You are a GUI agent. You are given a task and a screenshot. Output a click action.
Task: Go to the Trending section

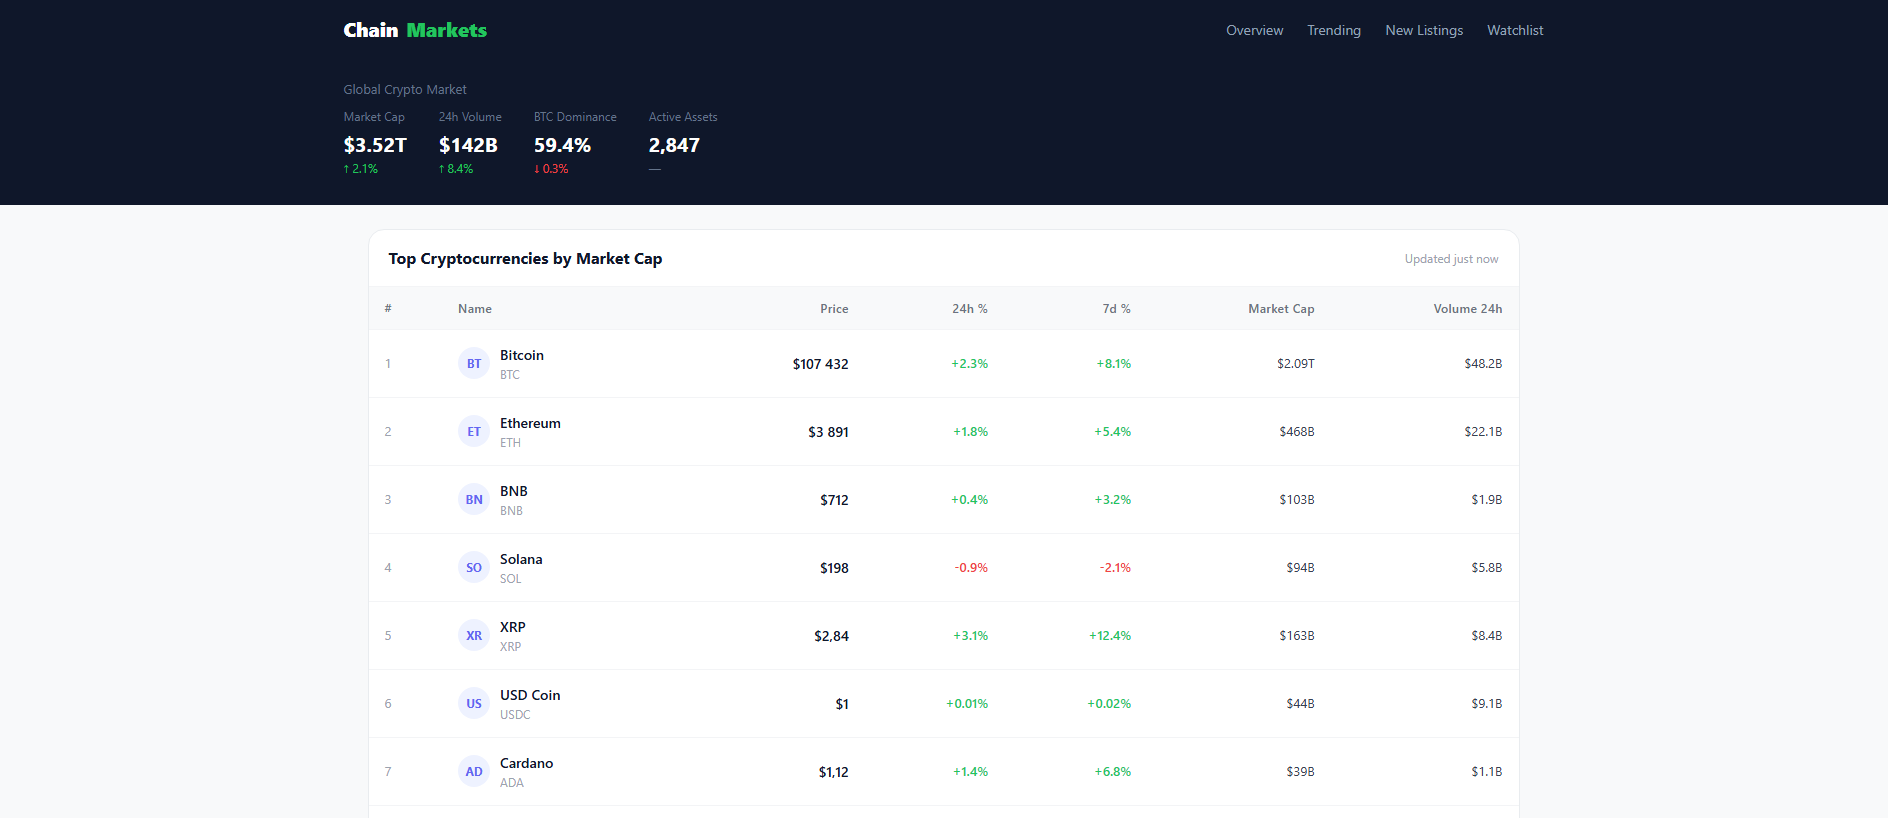pyautogui.click(x=1334, y=30)
